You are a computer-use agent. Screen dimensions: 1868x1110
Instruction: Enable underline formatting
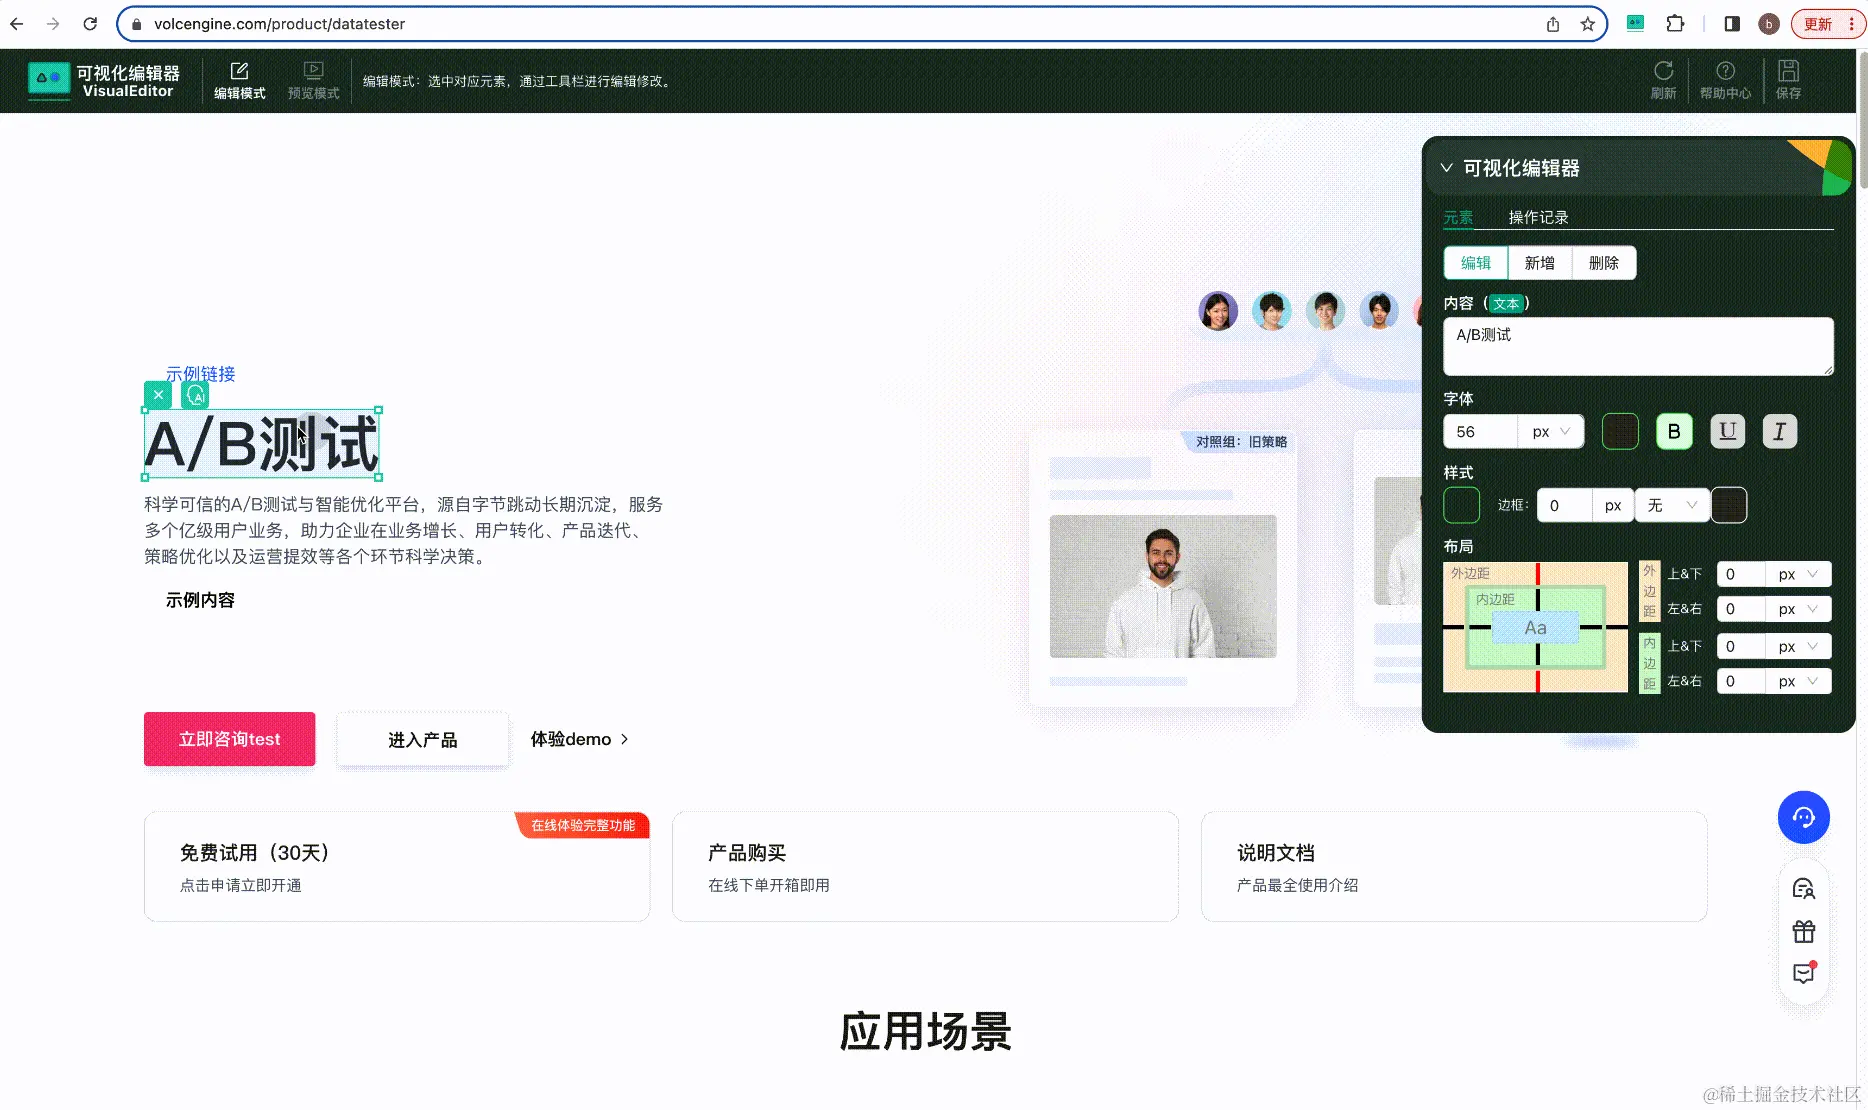[1727, 431]
